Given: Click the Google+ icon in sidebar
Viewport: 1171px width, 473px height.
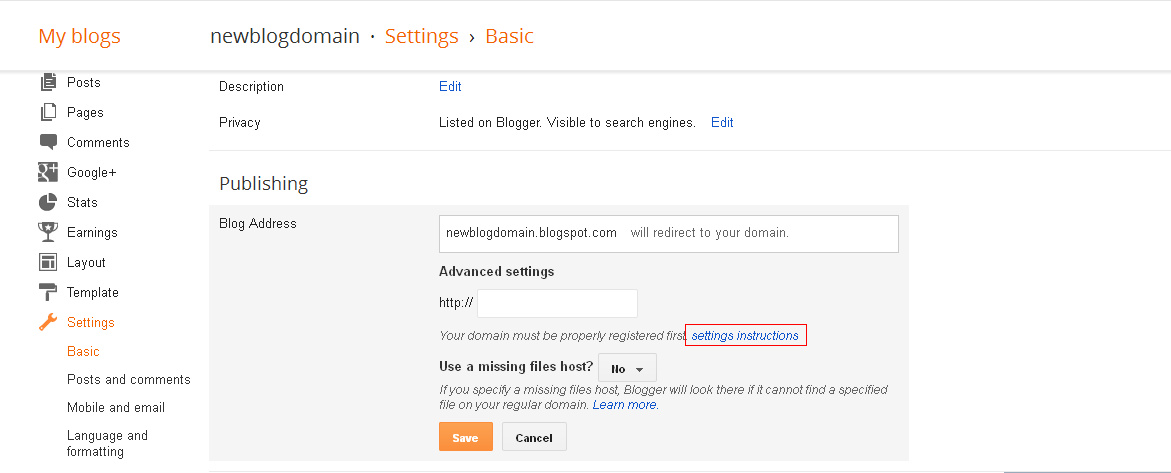Looking at the screenshot, I should [x=48, y=172].
